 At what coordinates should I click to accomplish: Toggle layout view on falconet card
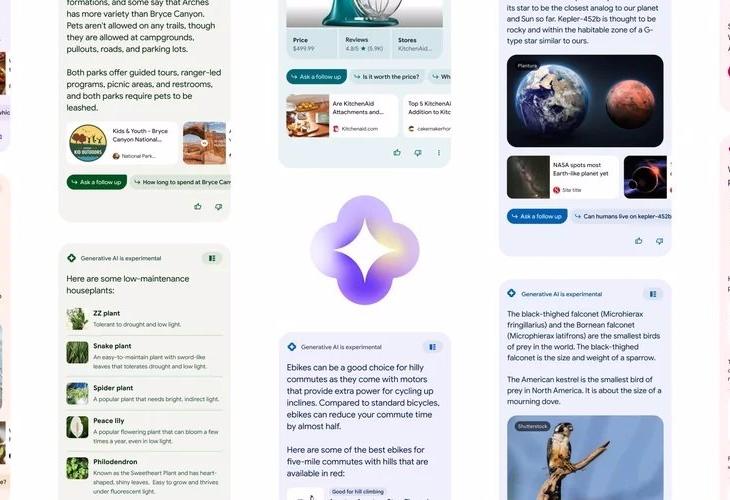click(653, 294)
